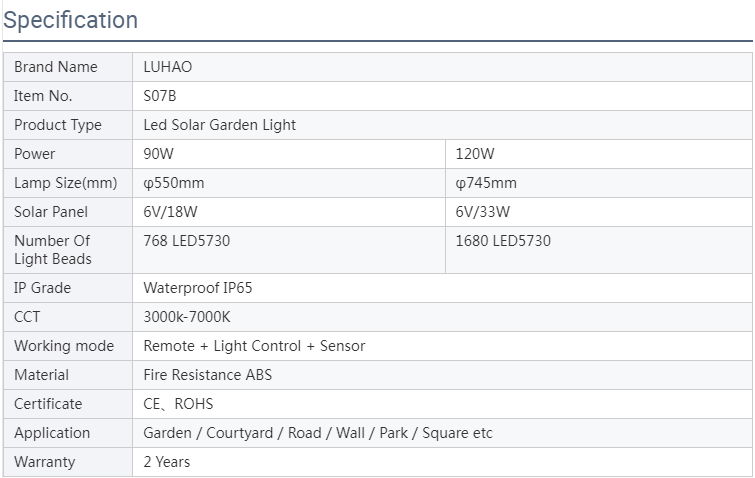Screen dimensions: 755x478
Task: Click the 120W power value
Action: 475,154
